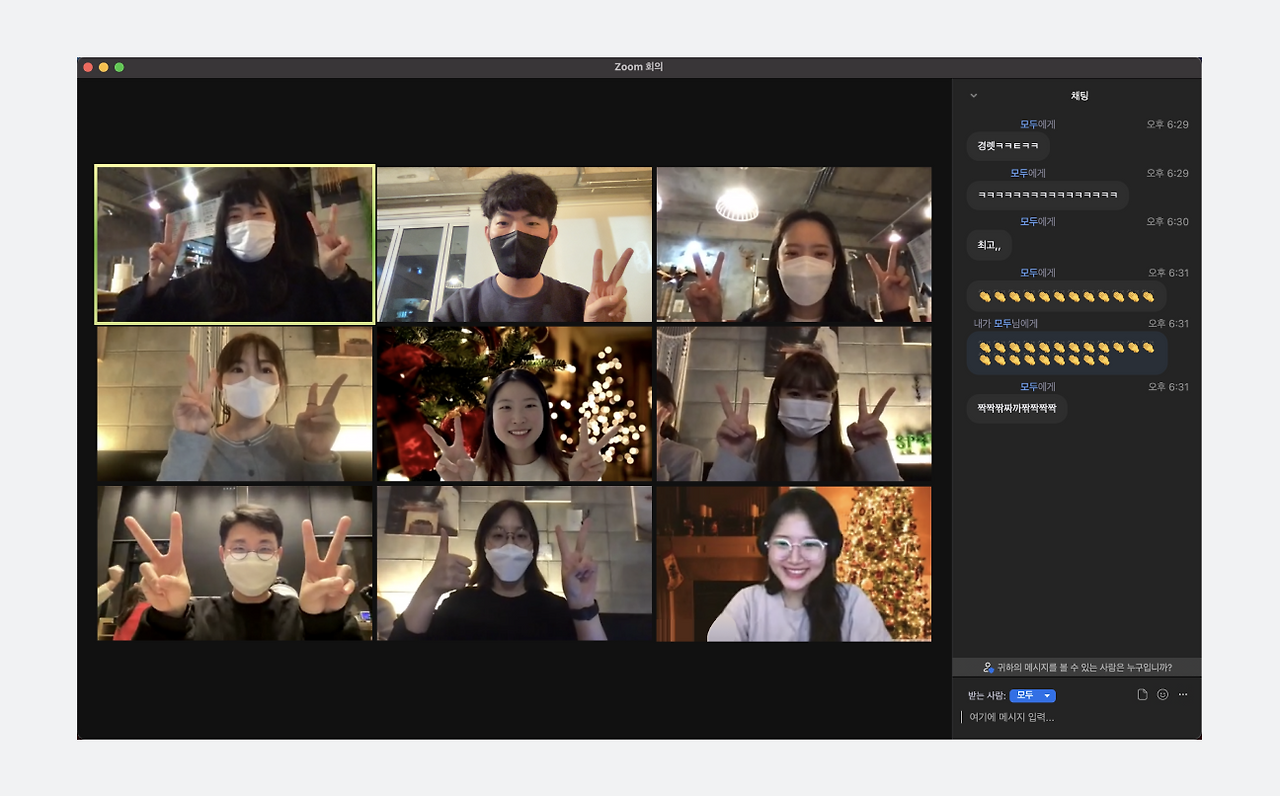1280x796 pixels.
Task: Minimize the Zoom 회의 window
Action: 103,67
